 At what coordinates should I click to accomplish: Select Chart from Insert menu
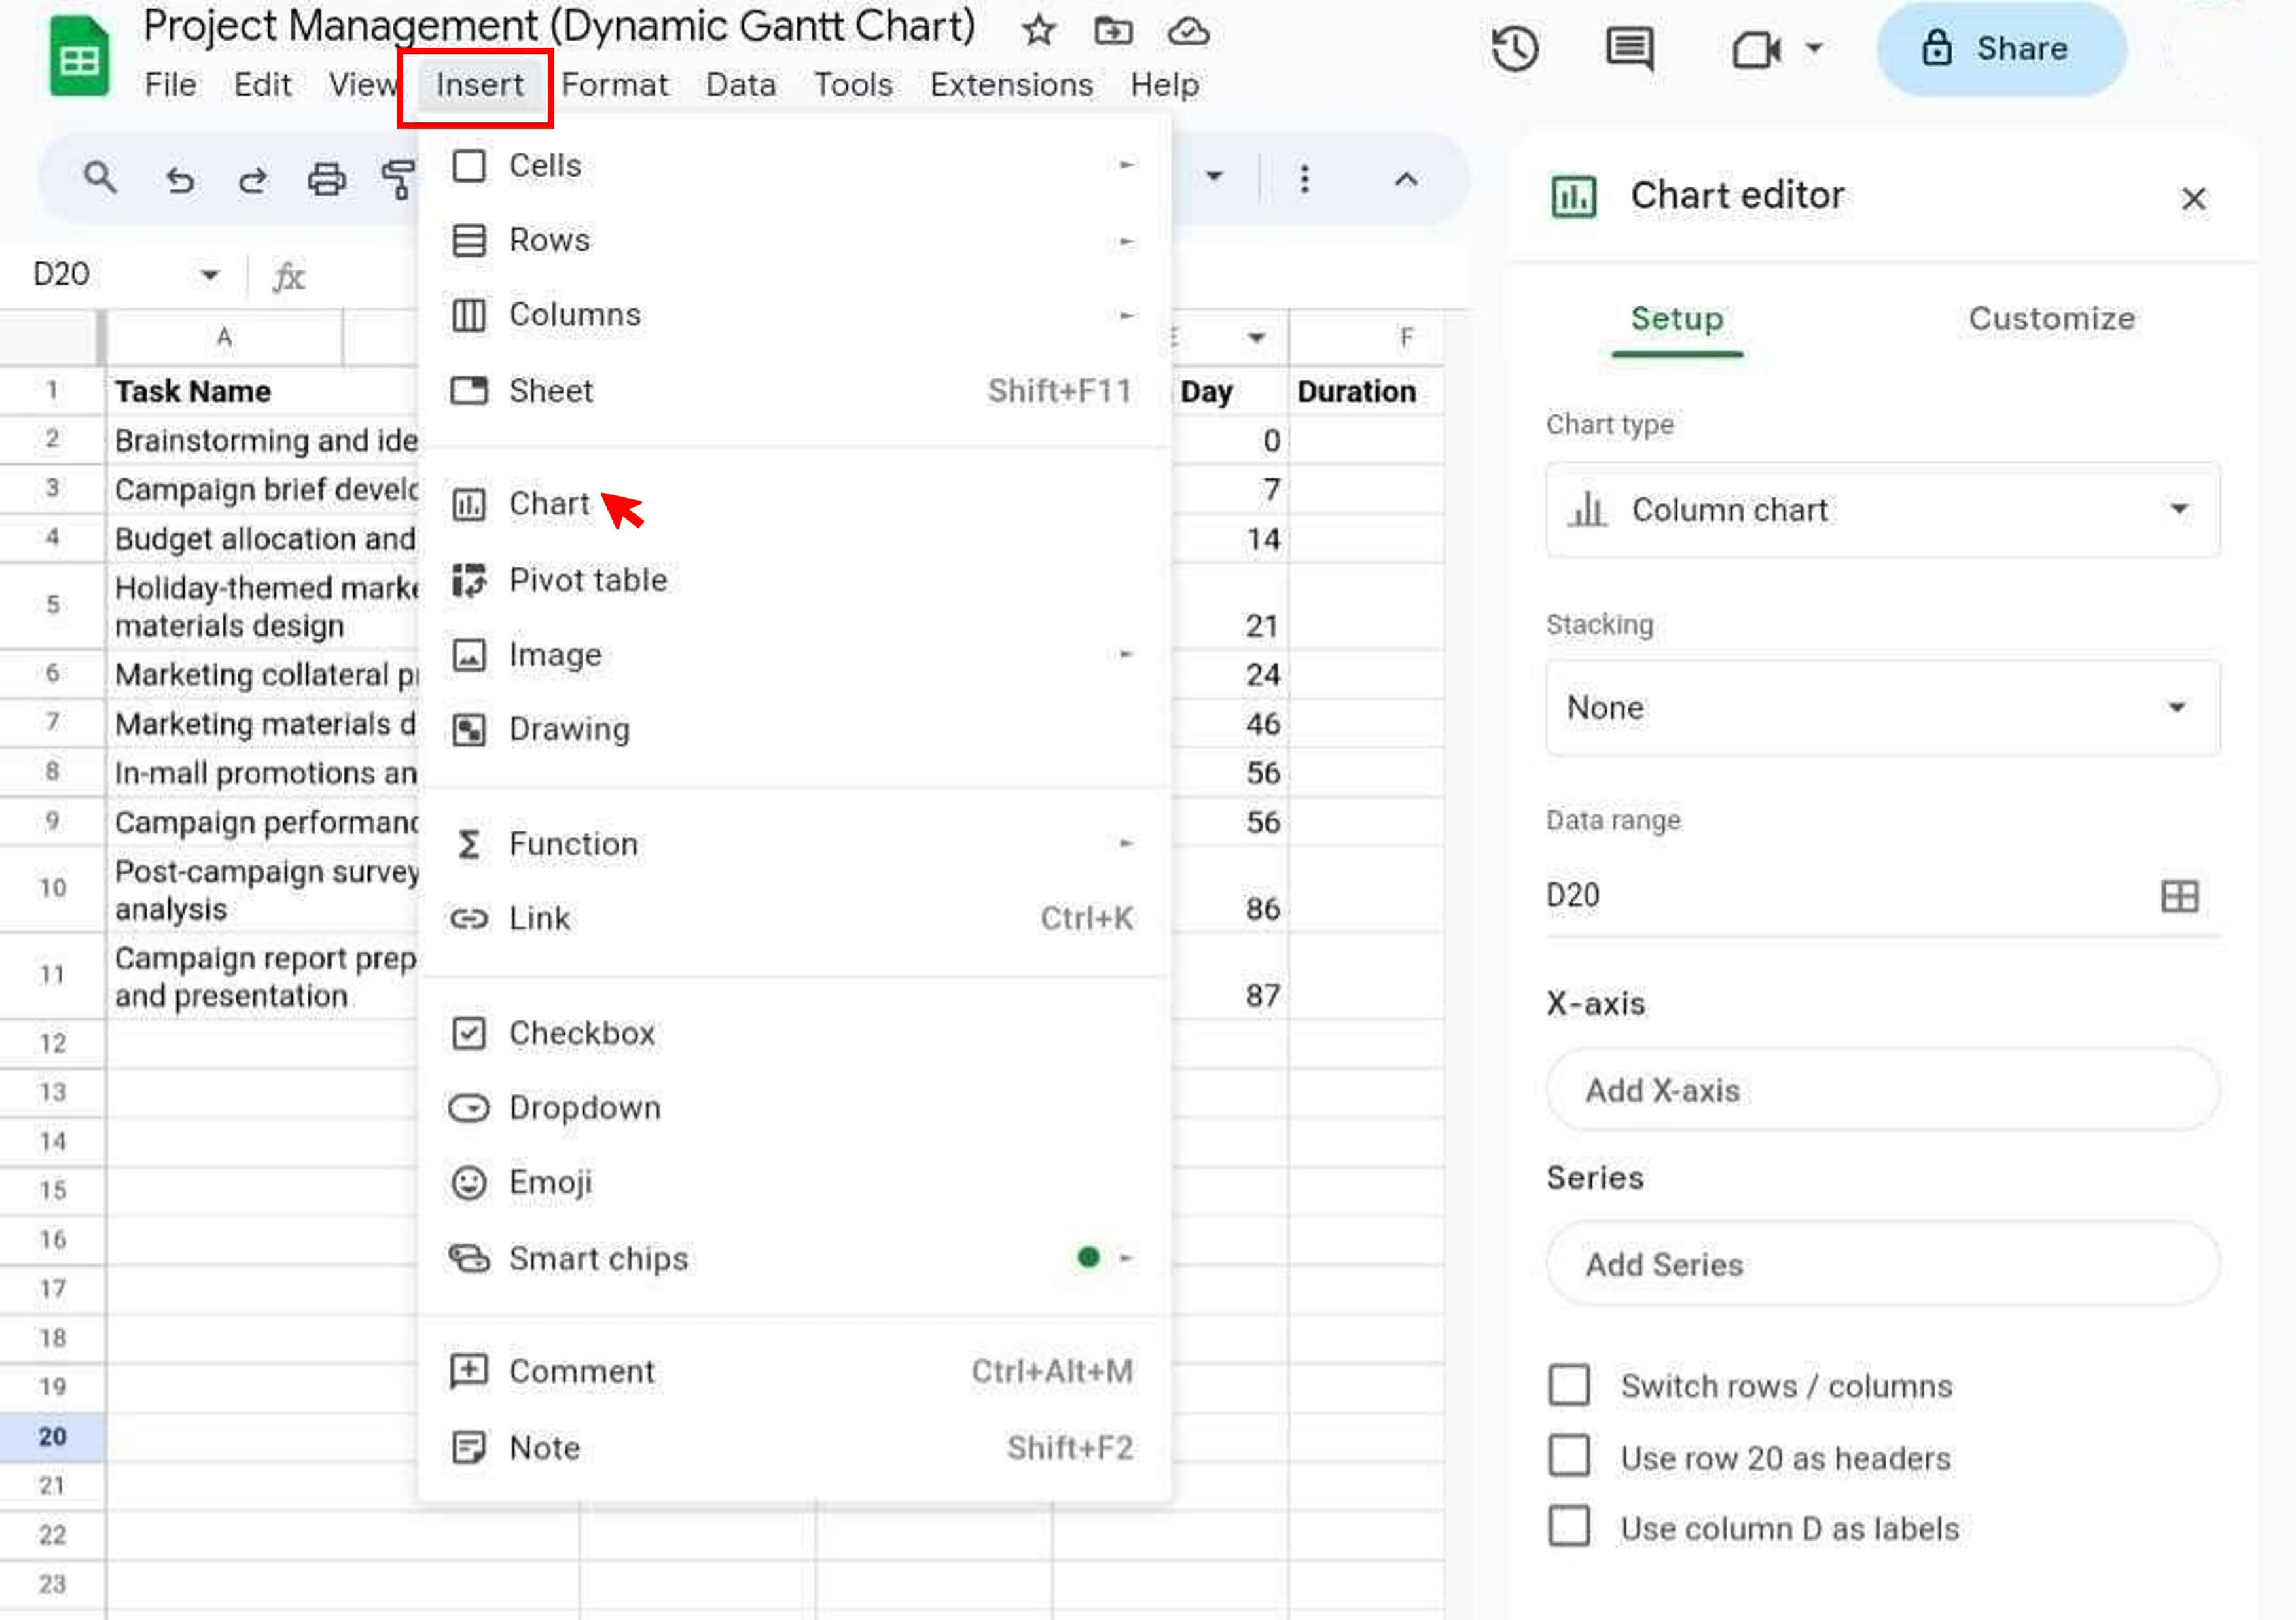click(548, 503)
